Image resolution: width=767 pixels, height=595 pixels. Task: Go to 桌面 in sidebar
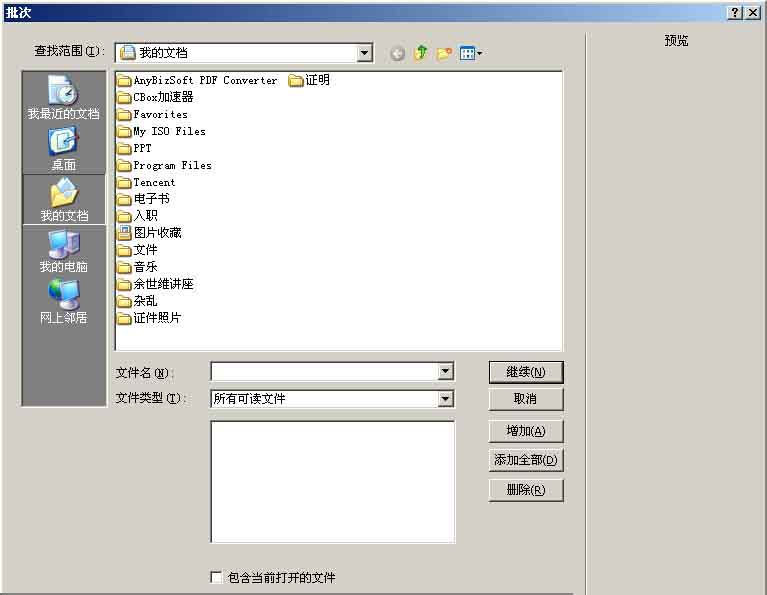point(64,150)
